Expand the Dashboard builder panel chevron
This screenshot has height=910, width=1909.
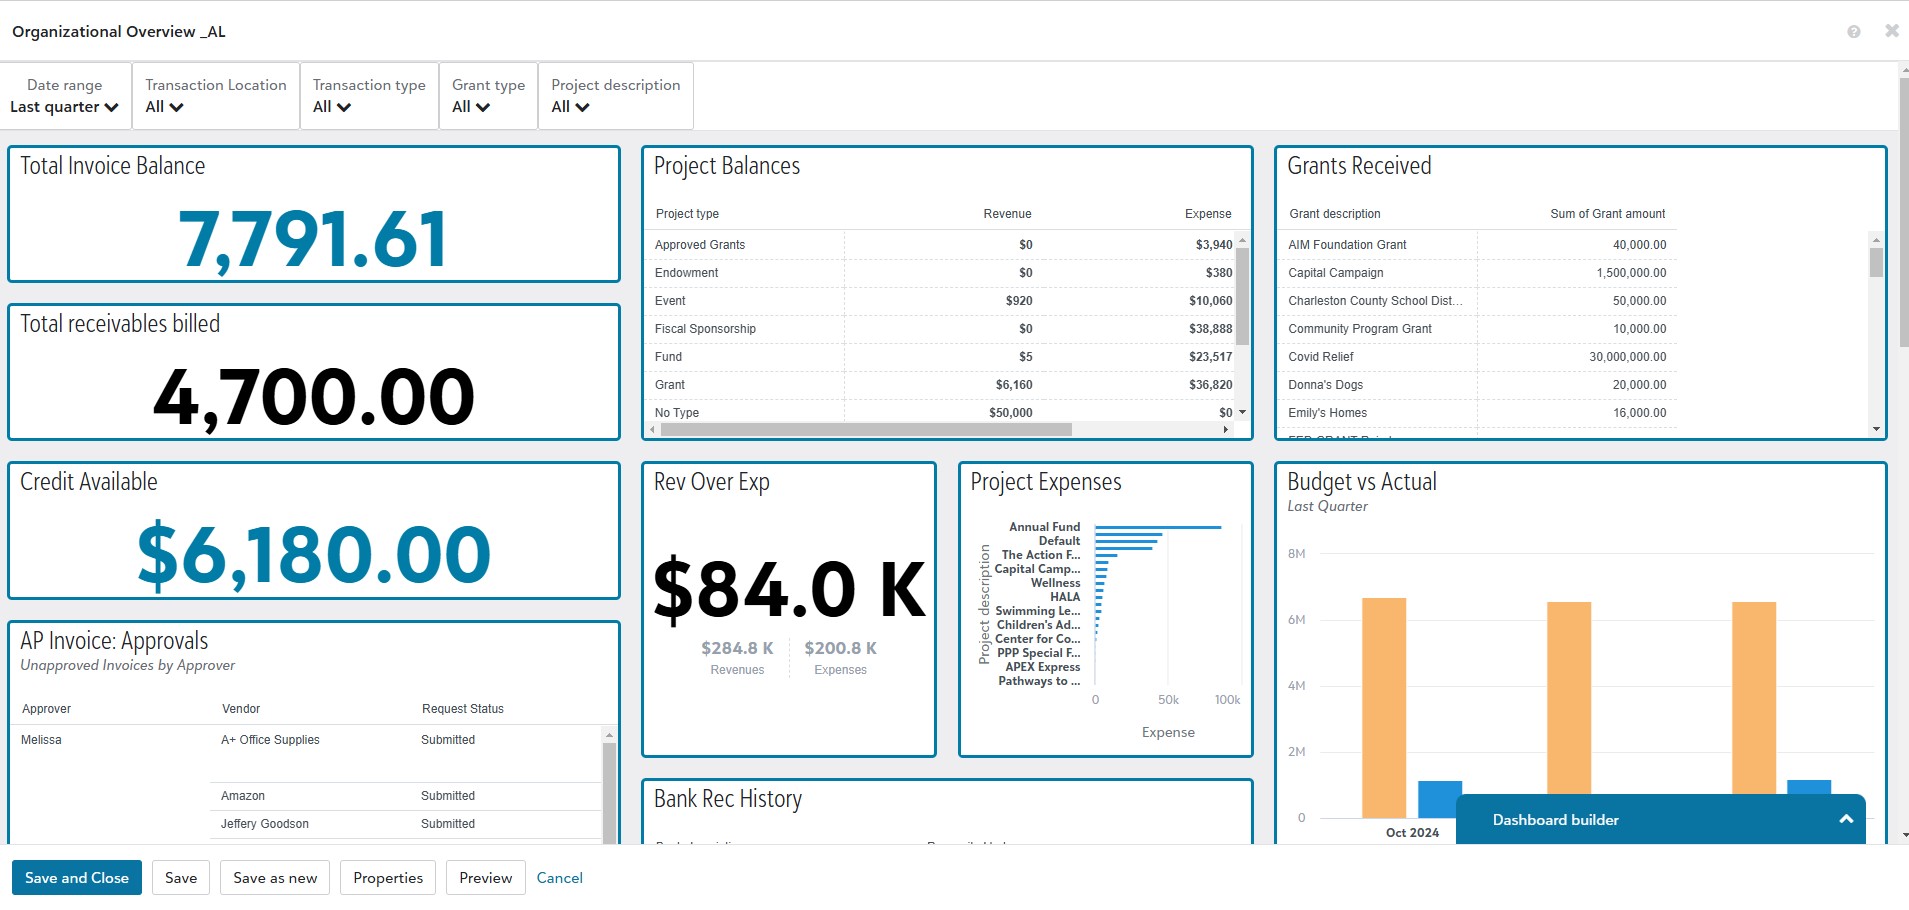1845,819
